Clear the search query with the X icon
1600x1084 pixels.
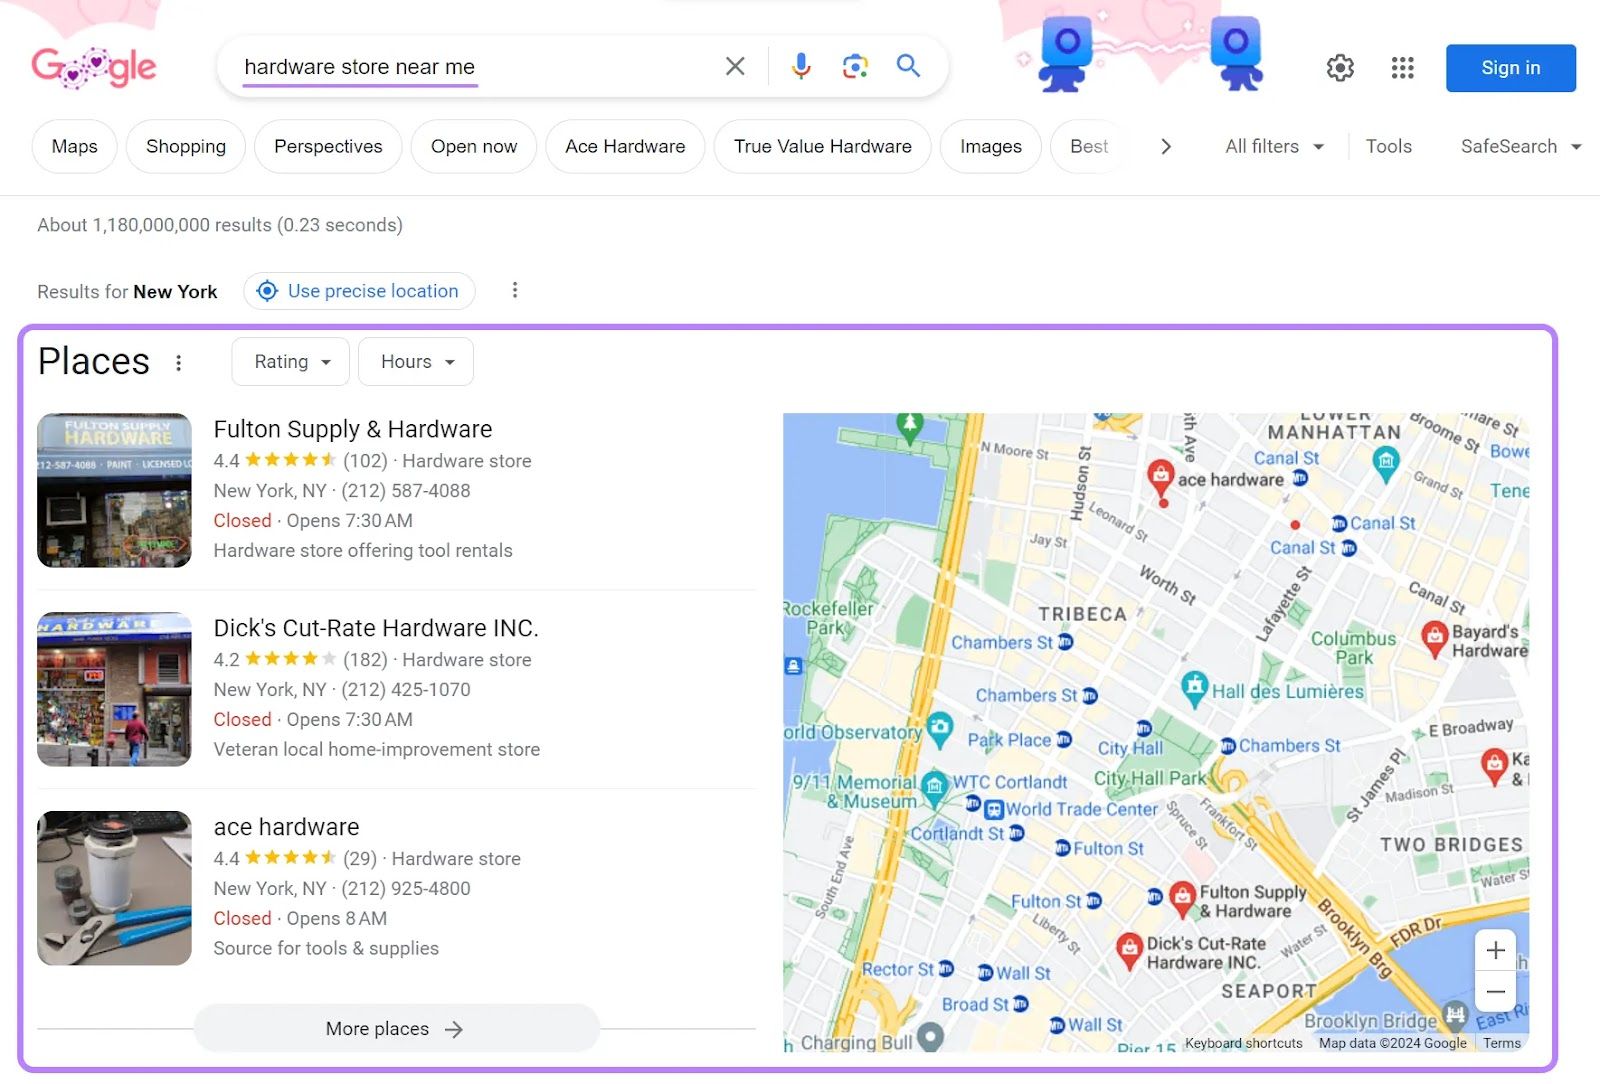pyautogui.click(x=735, y=66)
